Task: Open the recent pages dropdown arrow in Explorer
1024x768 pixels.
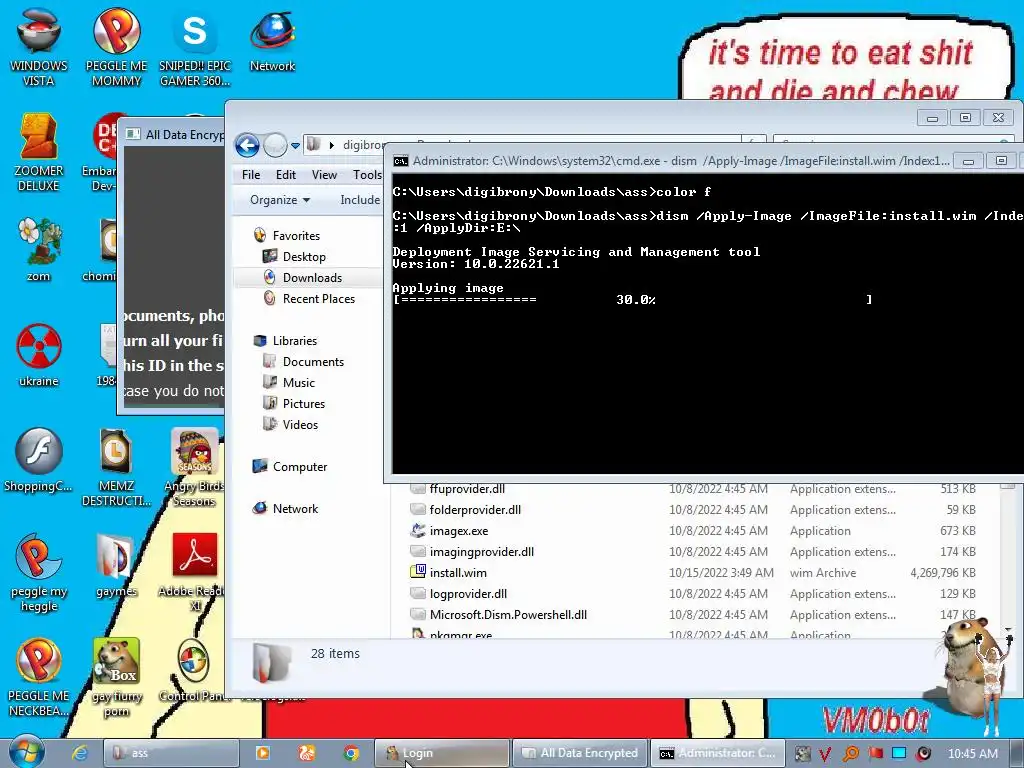Action: point(295,146)
